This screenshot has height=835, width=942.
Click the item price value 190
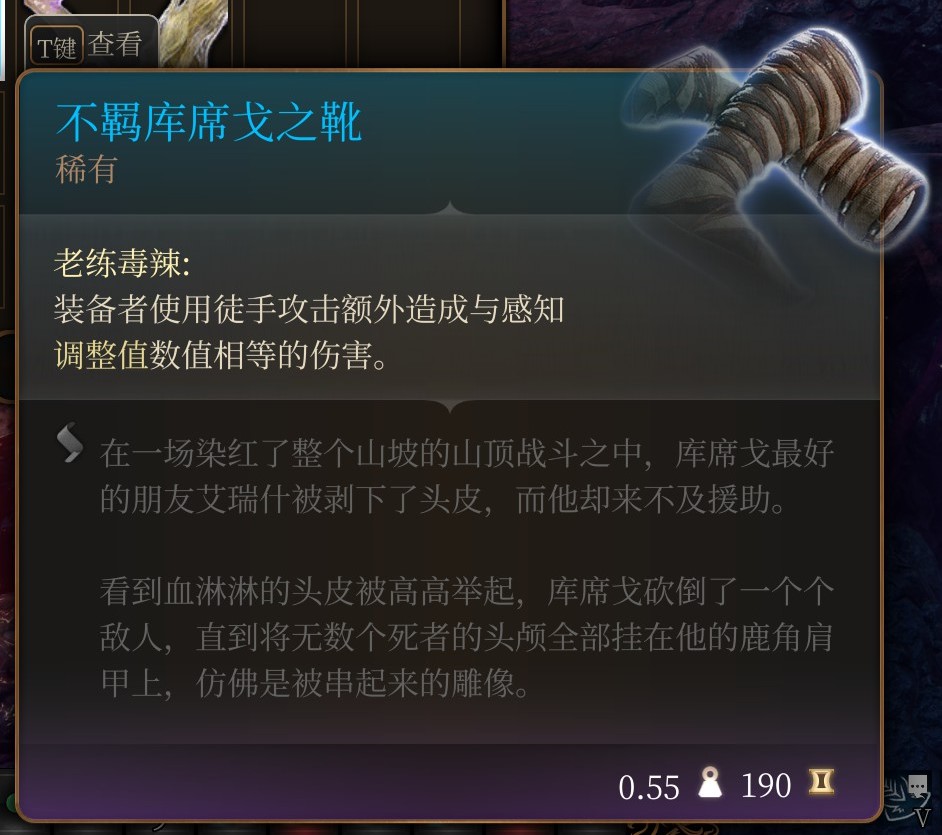(x=766, y=786)
